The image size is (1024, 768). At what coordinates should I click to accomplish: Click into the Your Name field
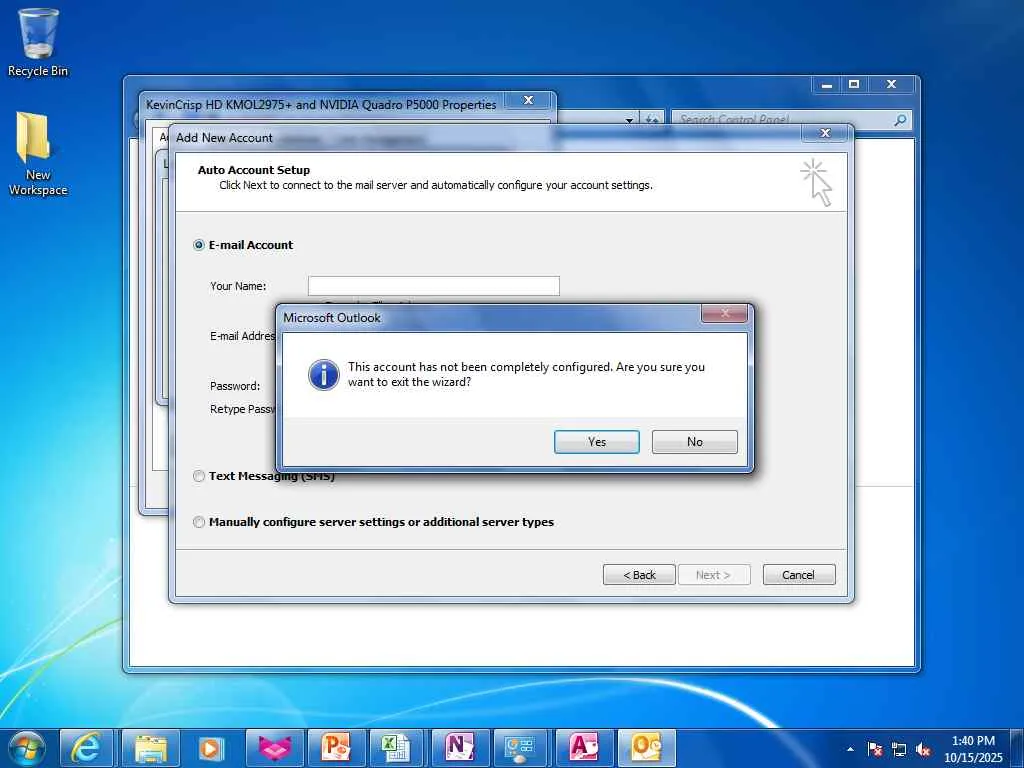434,285
